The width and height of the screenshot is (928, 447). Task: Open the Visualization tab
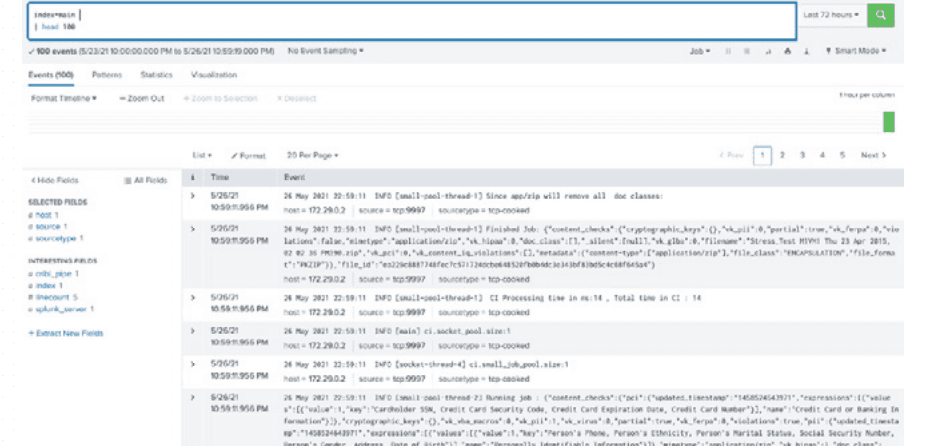214,75
